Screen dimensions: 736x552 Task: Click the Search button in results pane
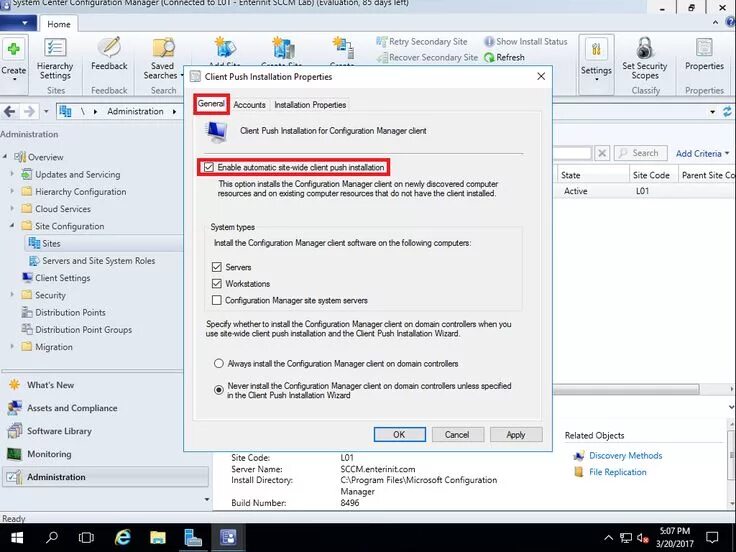[x=640, y=153]
